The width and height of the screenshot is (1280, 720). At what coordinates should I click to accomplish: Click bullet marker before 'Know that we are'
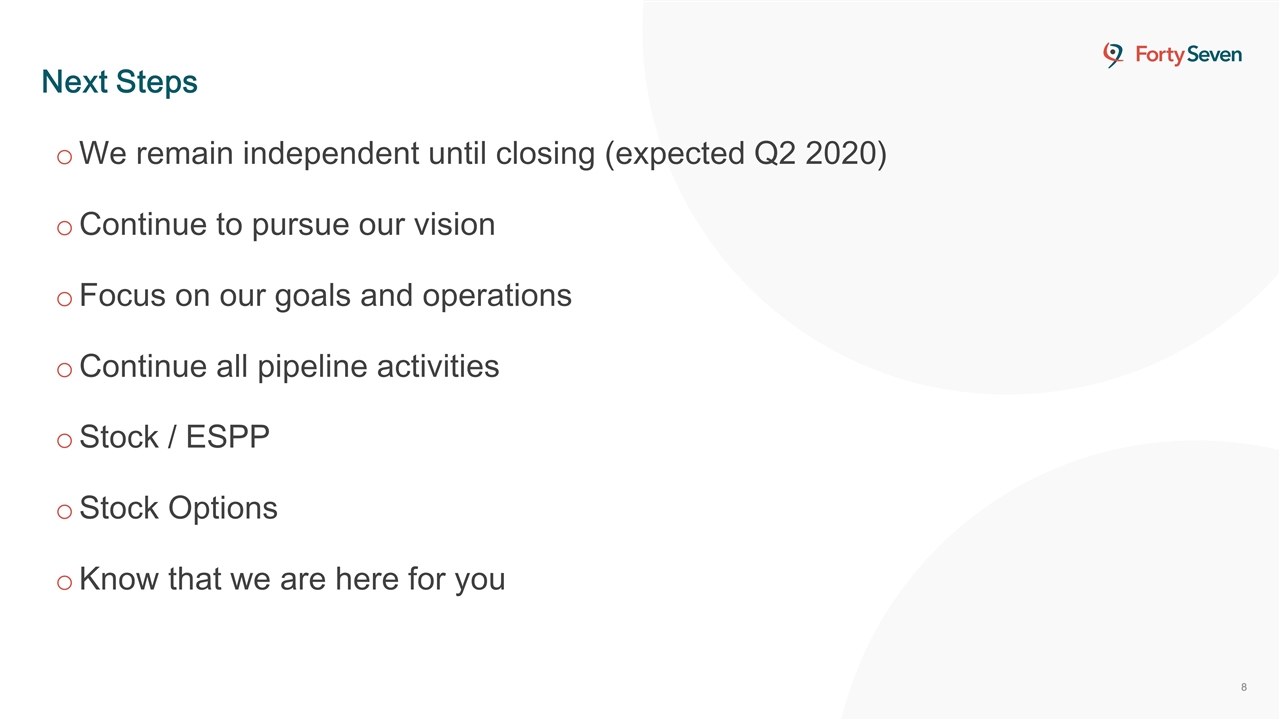pyautogui.click(x=63, y=582)
